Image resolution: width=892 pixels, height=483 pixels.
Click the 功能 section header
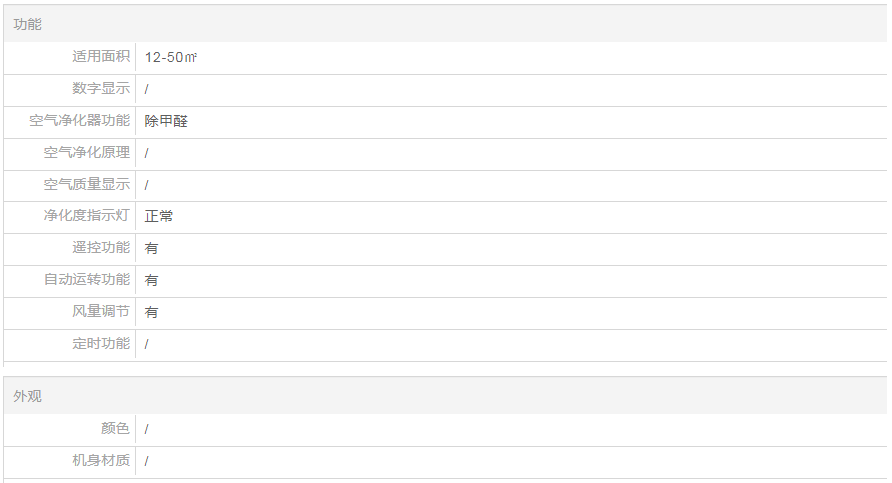28,24
